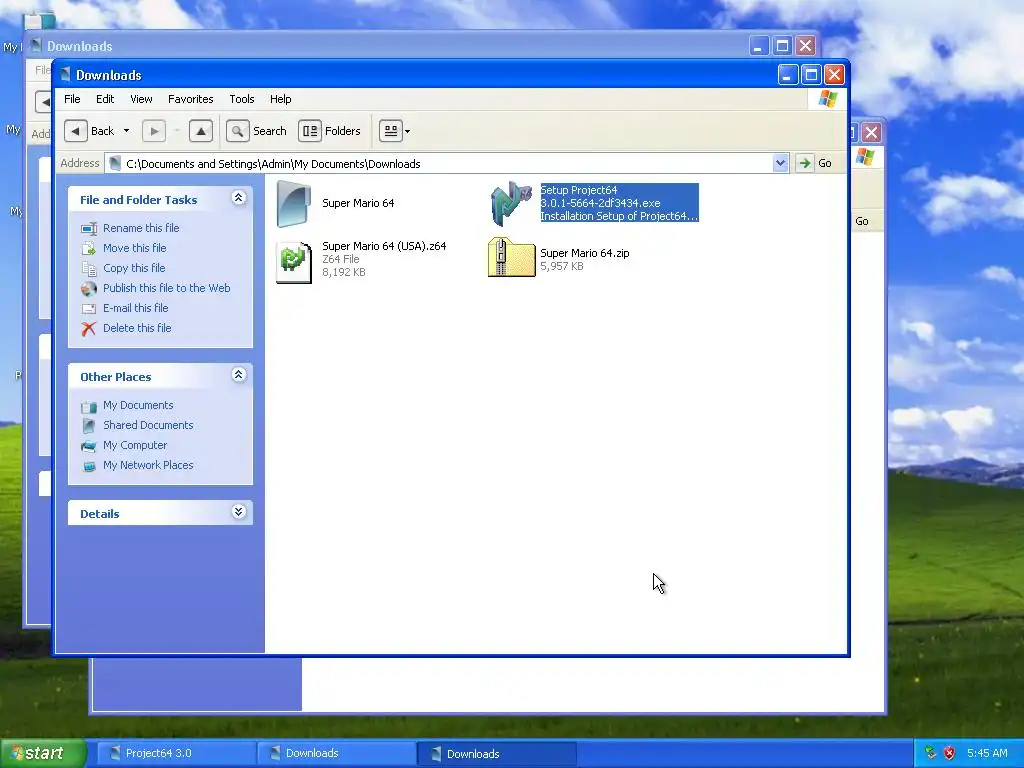1024x768 pixels.
Task: Click the Shared Documents folder icon
Action: pyautogui.click(x=89, y=426)
